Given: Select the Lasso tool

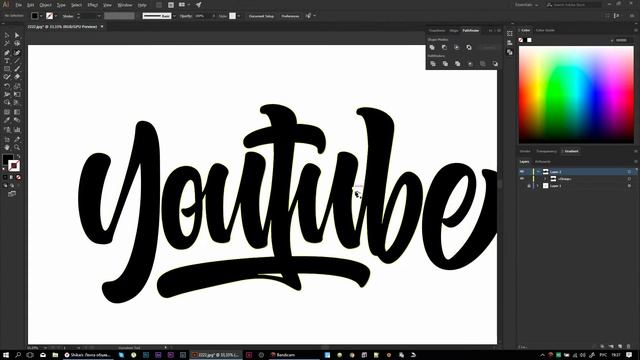Looking at the screenshot, I should [17, 43].
